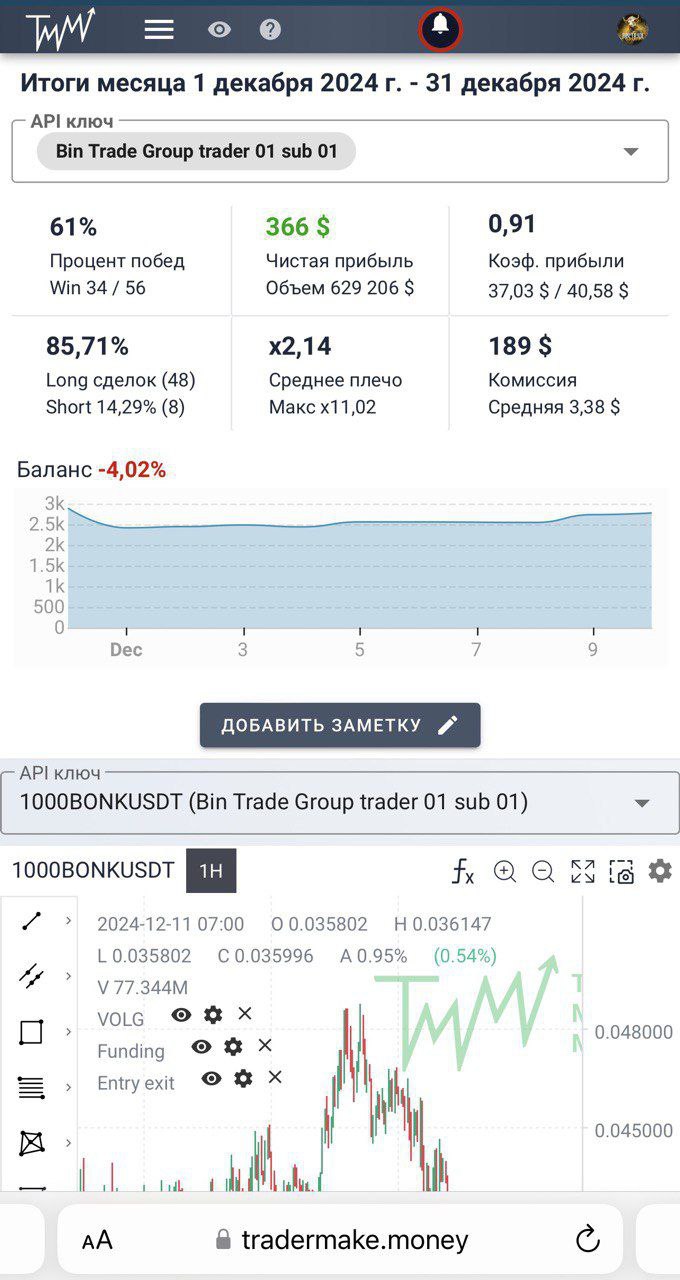Toggle VOLG indicator visibility
The image size is (680, 1280).
(x=181, y=1015)
